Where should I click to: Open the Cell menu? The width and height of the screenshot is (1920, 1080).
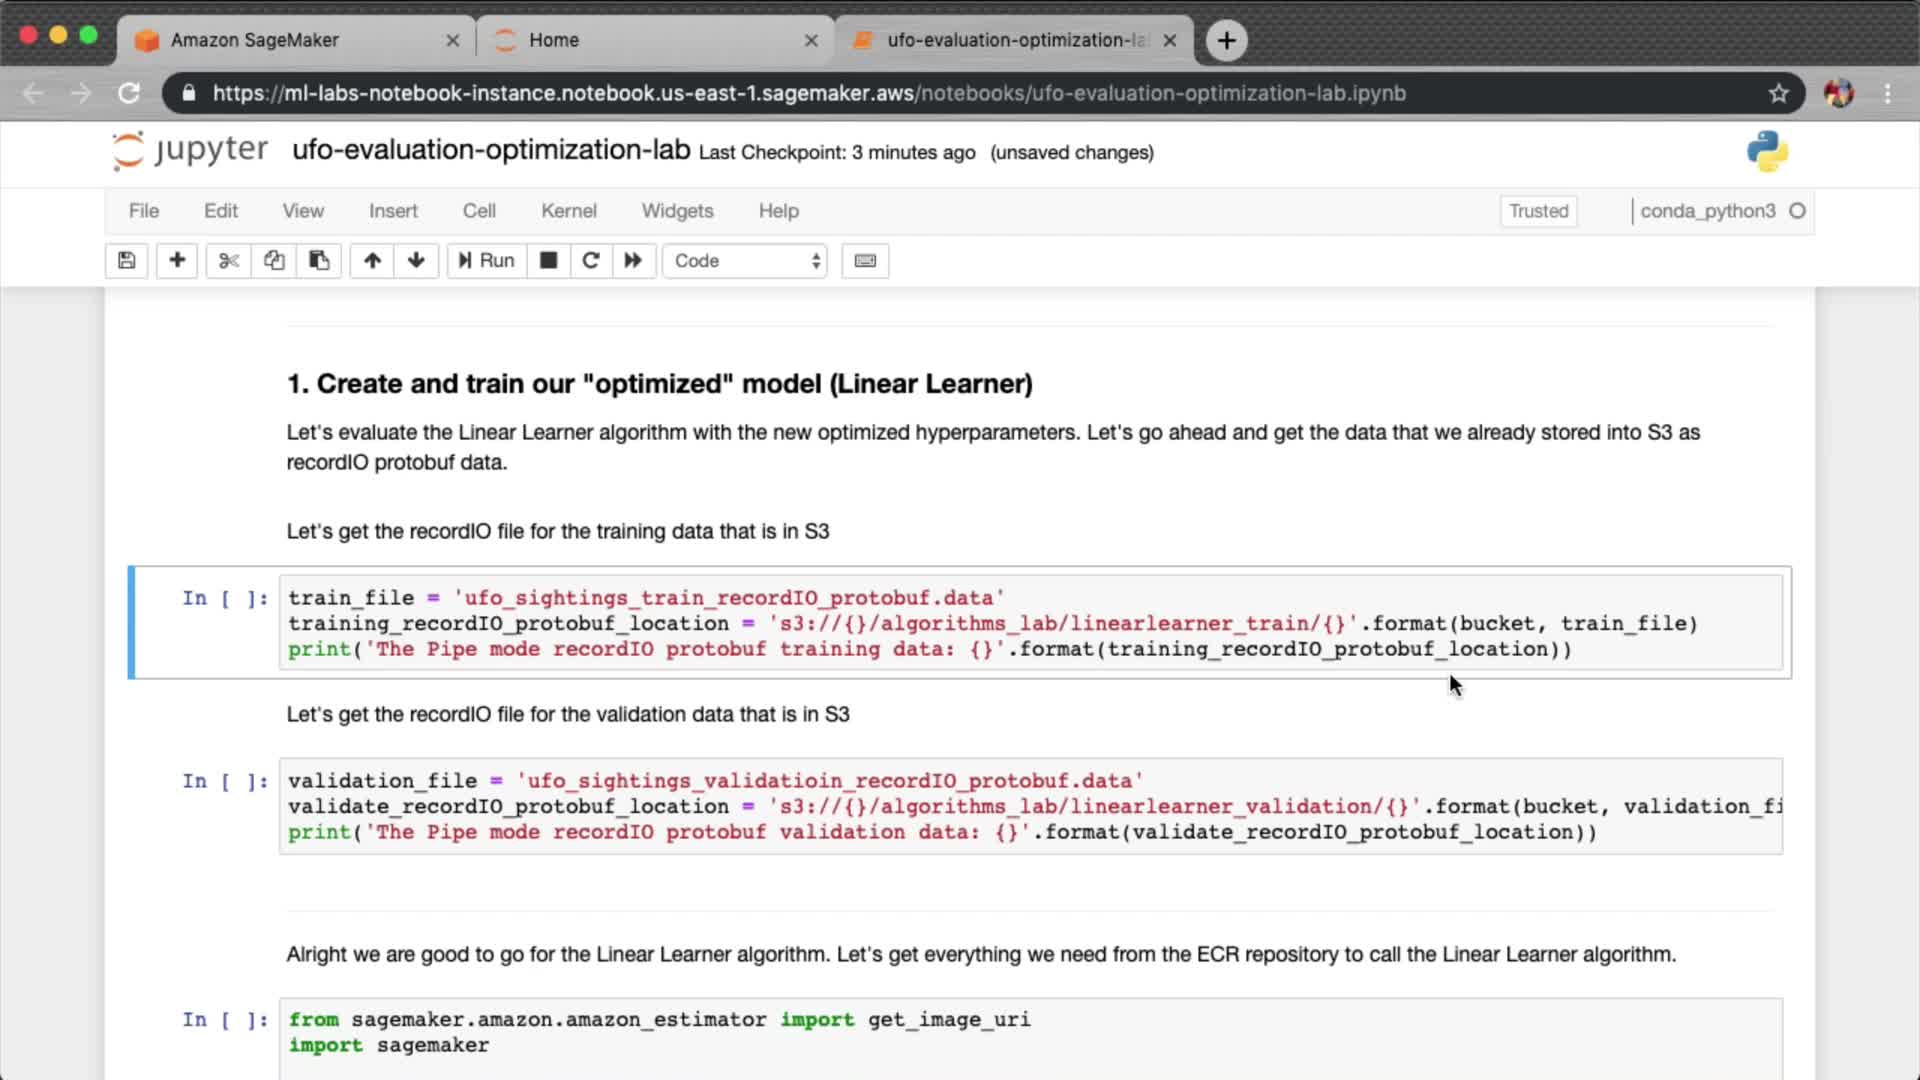coord(479,211)
